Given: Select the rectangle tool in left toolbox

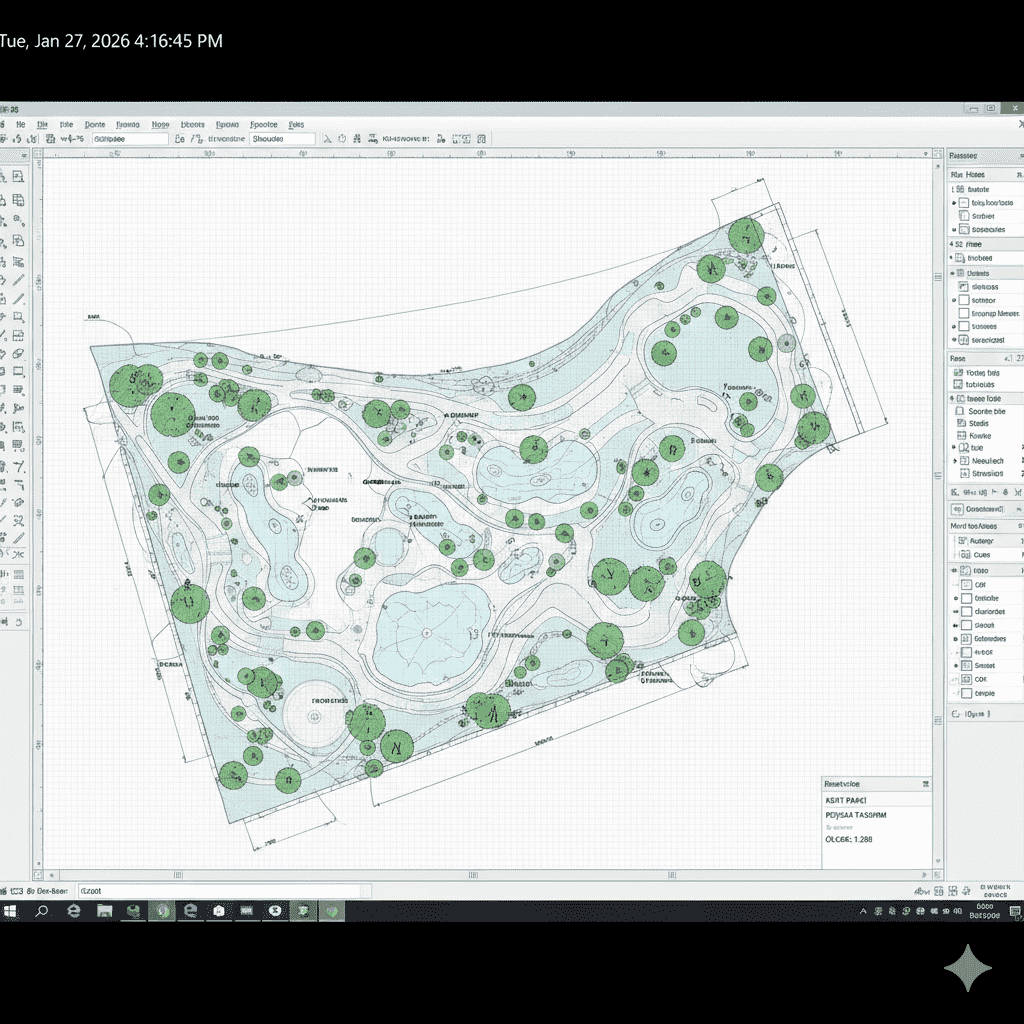Looking at the screenshot, I should tap(17, 372).
